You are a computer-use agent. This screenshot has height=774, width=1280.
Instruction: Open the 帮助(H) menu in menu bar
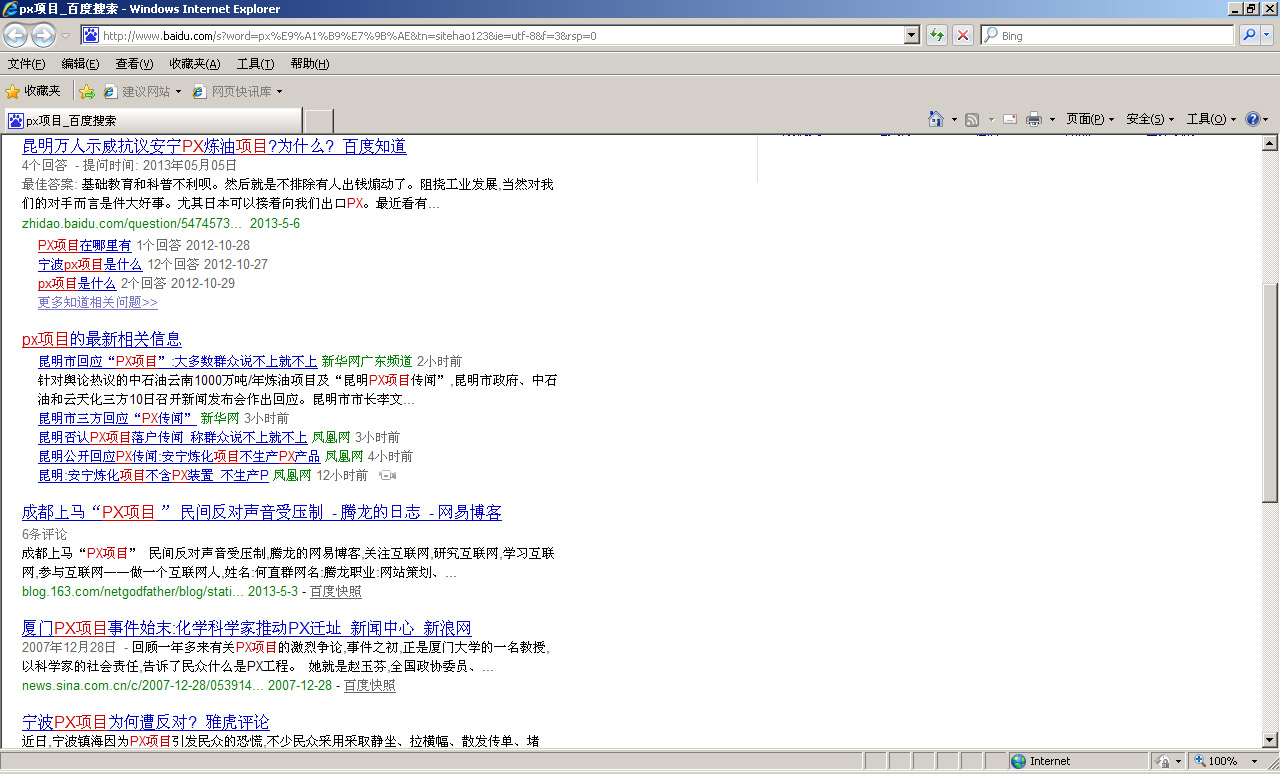tap(309, 64)
